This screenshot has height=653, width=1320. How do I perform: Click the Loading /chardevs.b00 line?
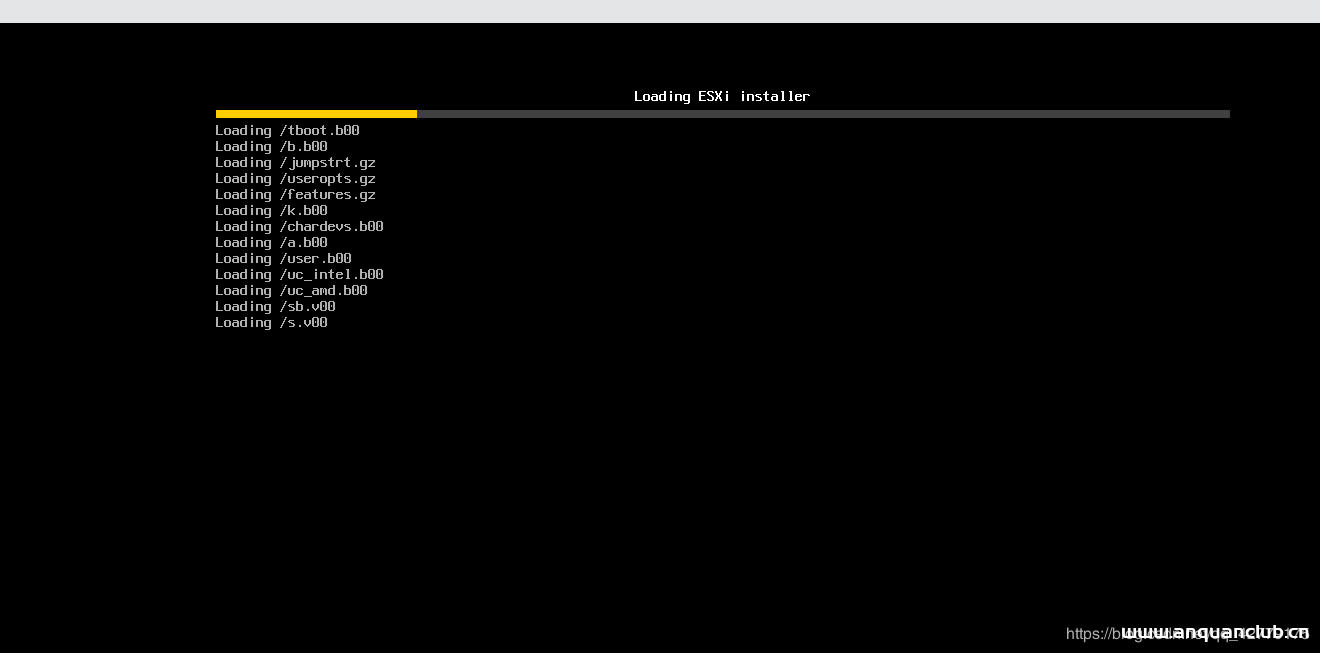[x=298, y=226]
